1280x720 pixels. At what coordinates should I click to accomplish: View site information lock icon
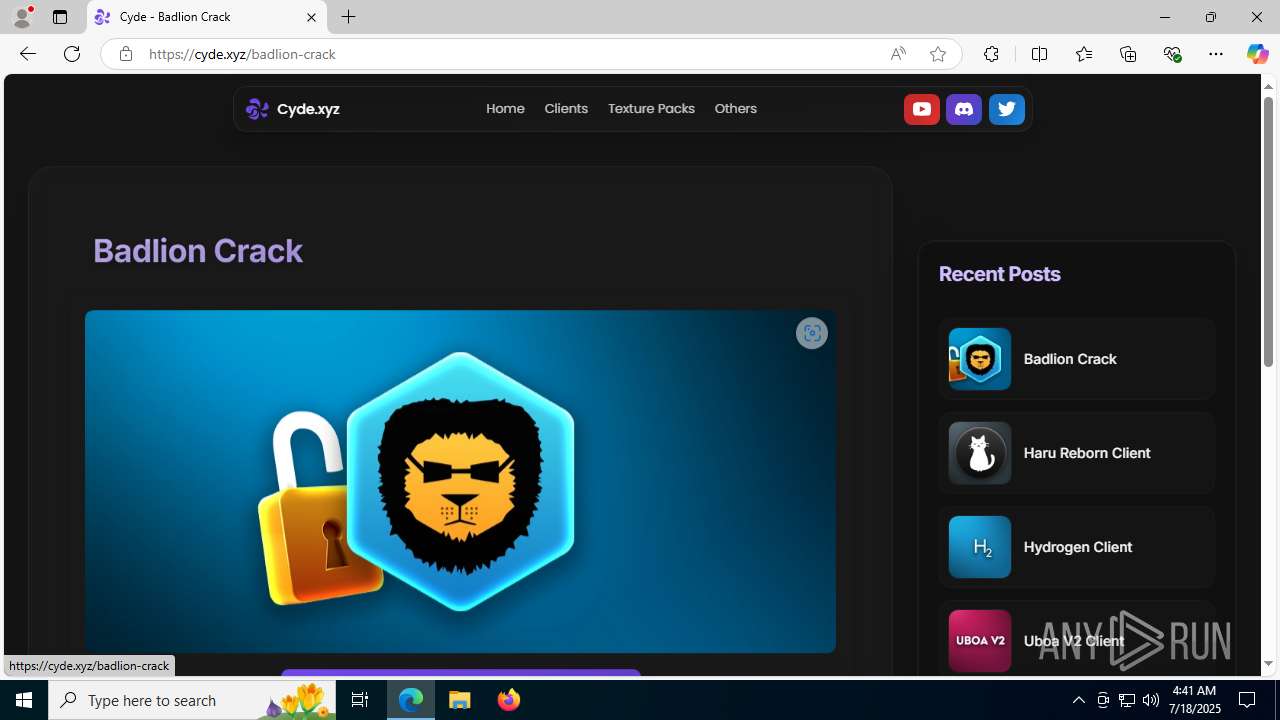tap(125, 54)
